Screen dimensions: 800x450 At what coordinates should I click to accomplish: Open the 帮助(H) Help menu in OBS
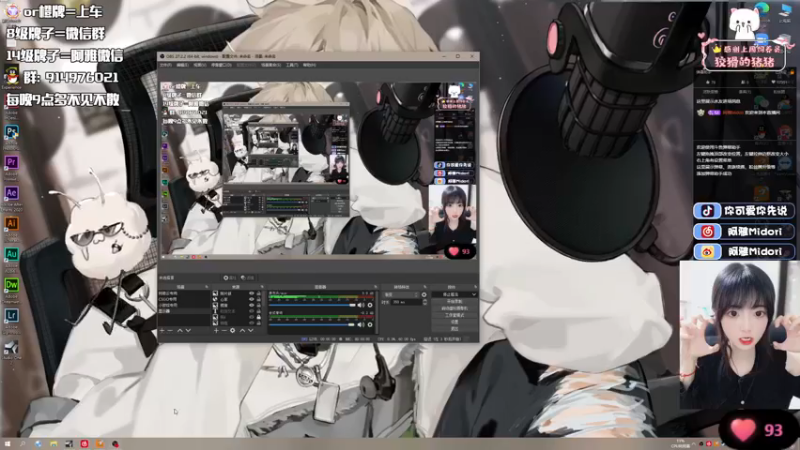pyautogui.click(x=309, y=65)
